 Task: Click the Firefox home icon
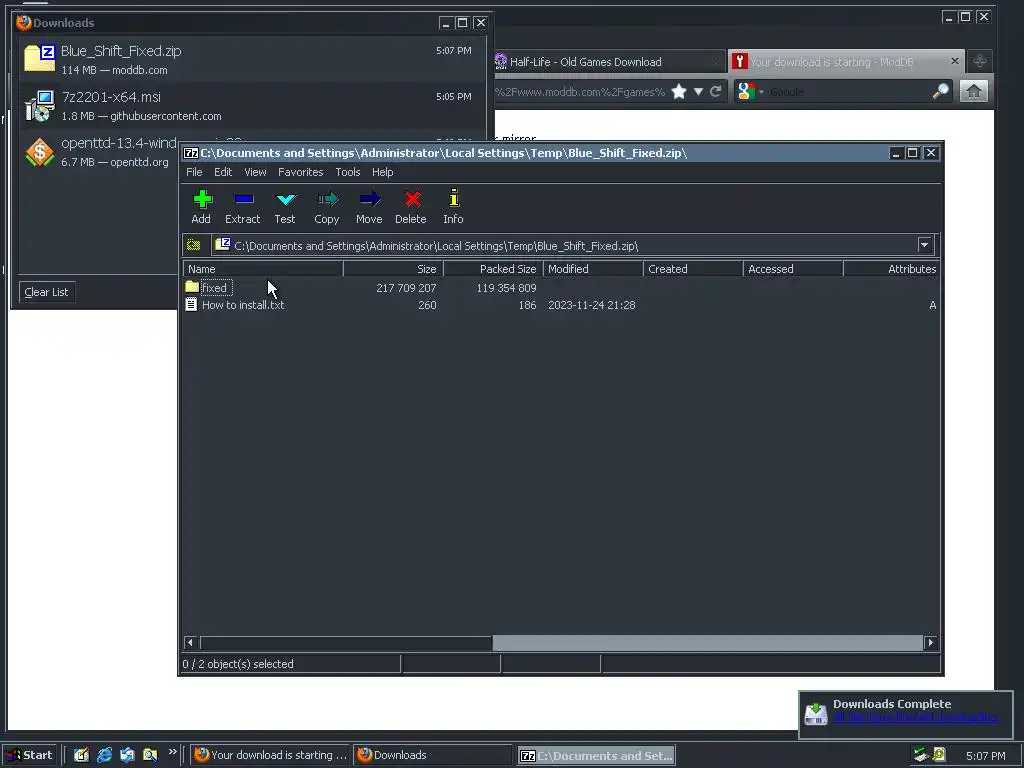click(x=973, y=91)
